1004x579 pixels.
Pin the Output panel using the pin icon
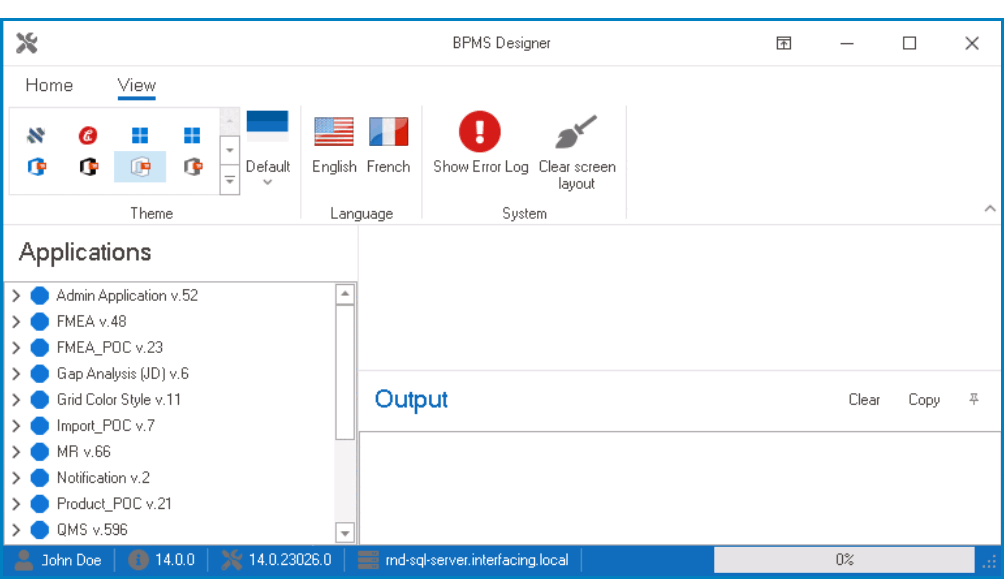coord(974,399)
